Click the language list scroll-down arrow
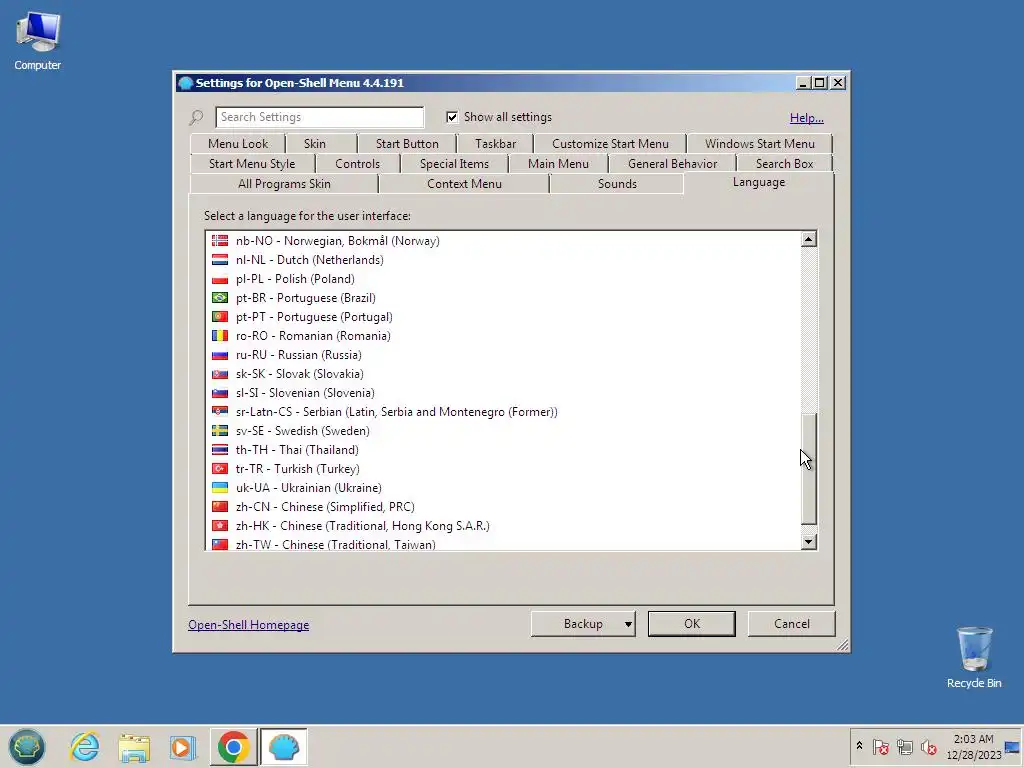The width and height of the screenshot is (1024, 768). 808,541
